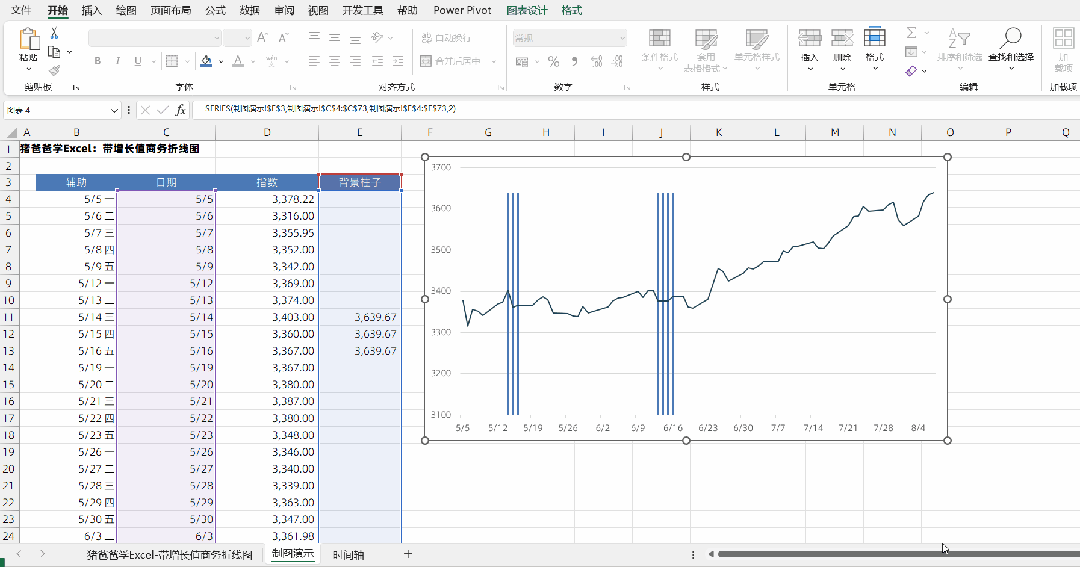The width and height of the screenshot is (1080, 567).
Task: Click the Paste clipboard icon
Action: click(28, 39)
